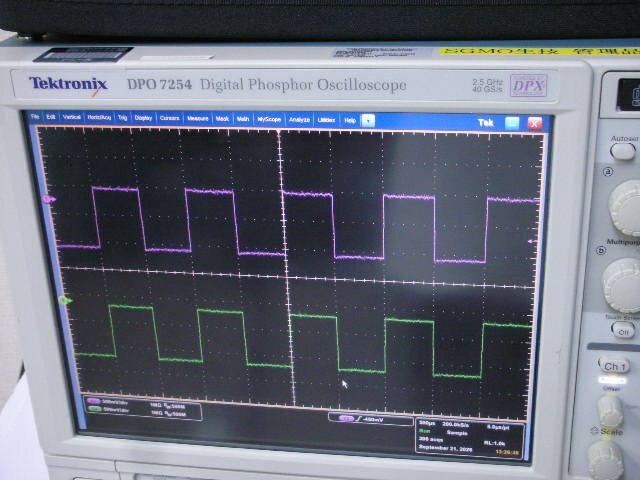
Task: Click the orange clock time readout
Action: [x=507, y=452]
